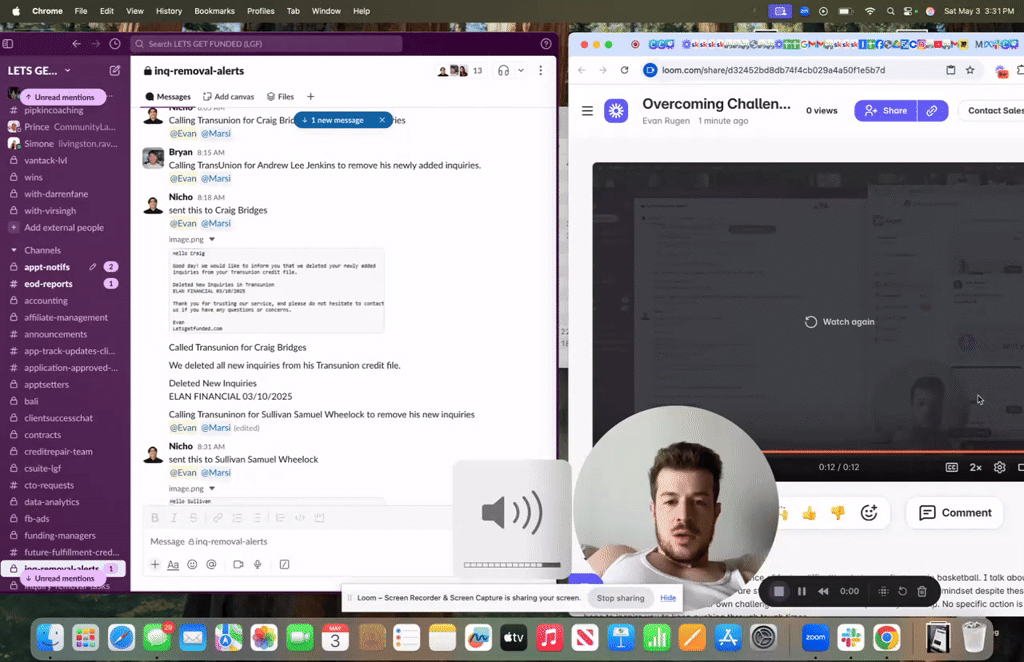Open channel more options menu
This screenshot has height=662, width=1024.
coord(541,71)
